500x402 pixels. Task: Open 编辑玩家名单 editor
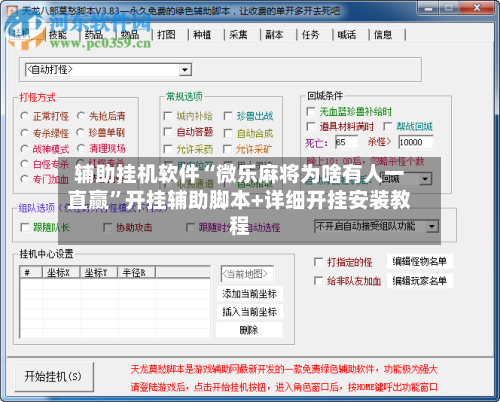419,281
